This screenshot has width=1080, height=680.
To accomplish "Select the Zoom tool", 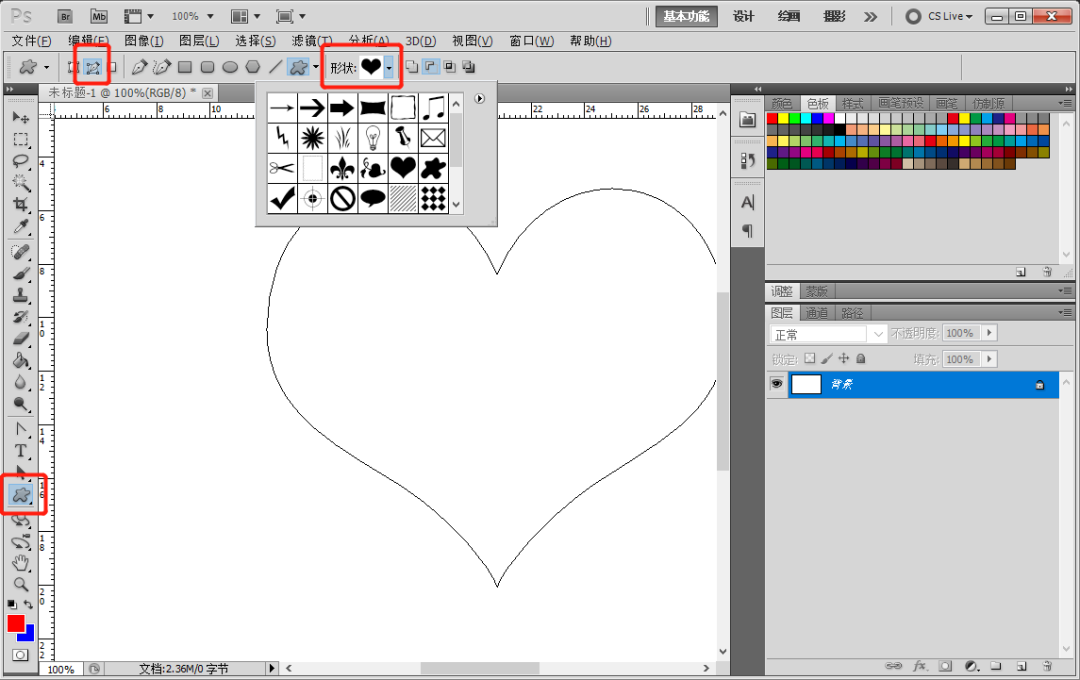I will [21, 584].
